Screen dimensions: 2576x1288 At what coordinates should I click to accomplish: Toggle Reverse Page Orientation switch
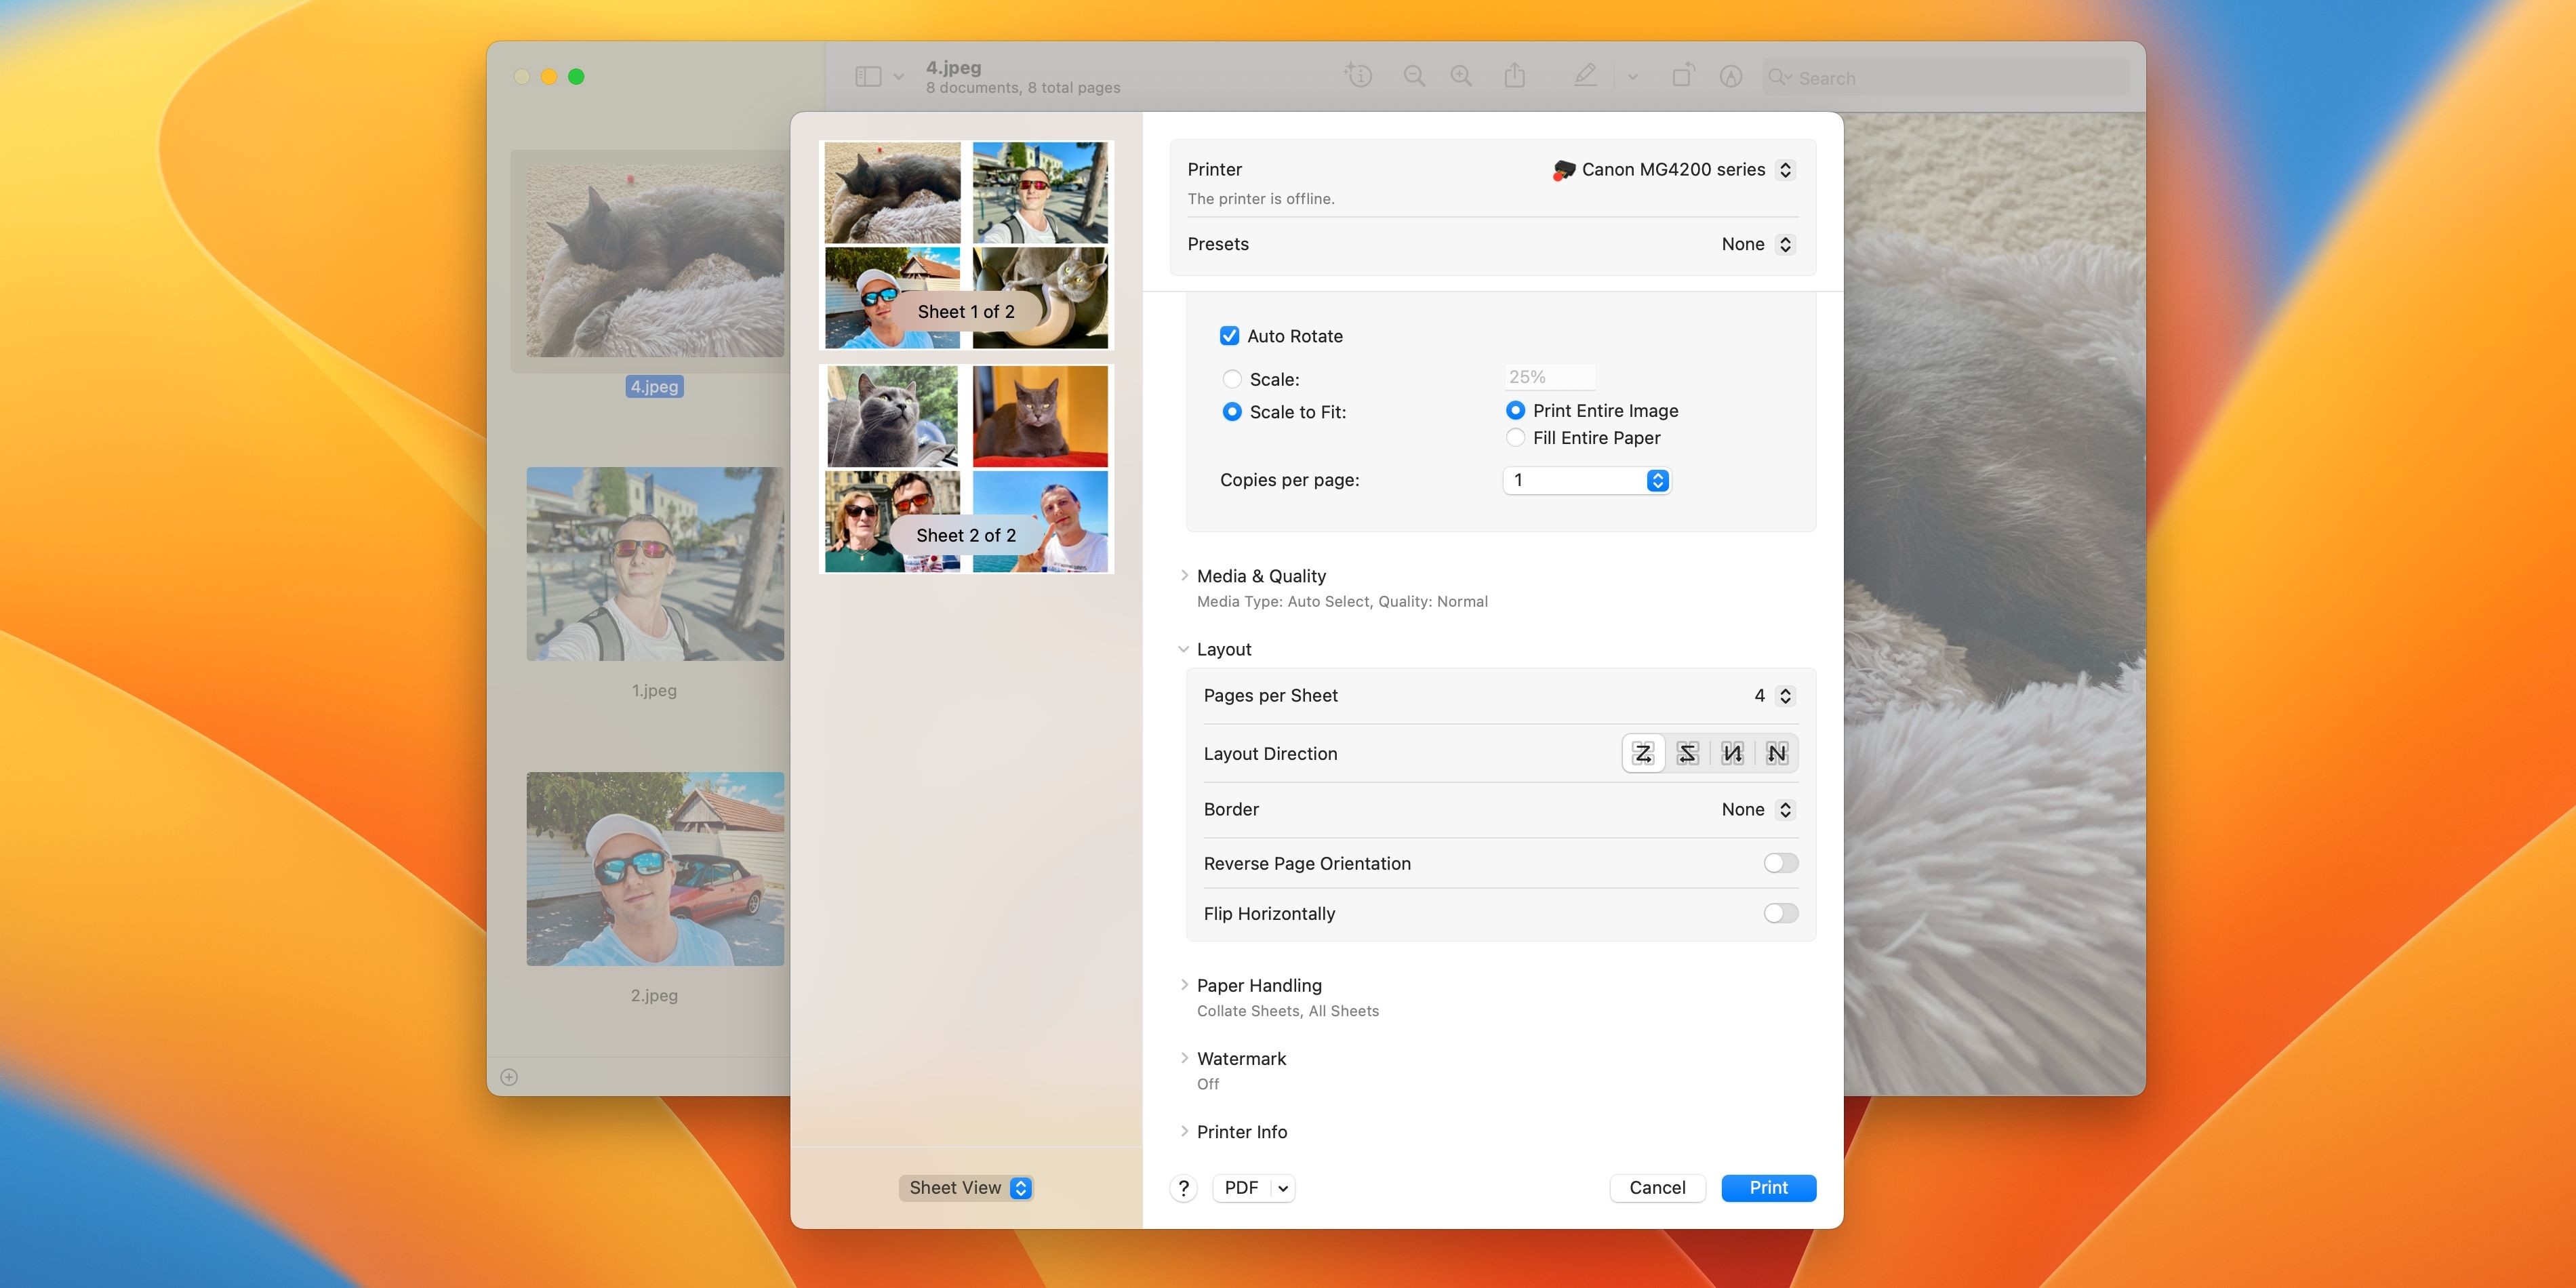pyautogui.click(x=1780, y=863)
